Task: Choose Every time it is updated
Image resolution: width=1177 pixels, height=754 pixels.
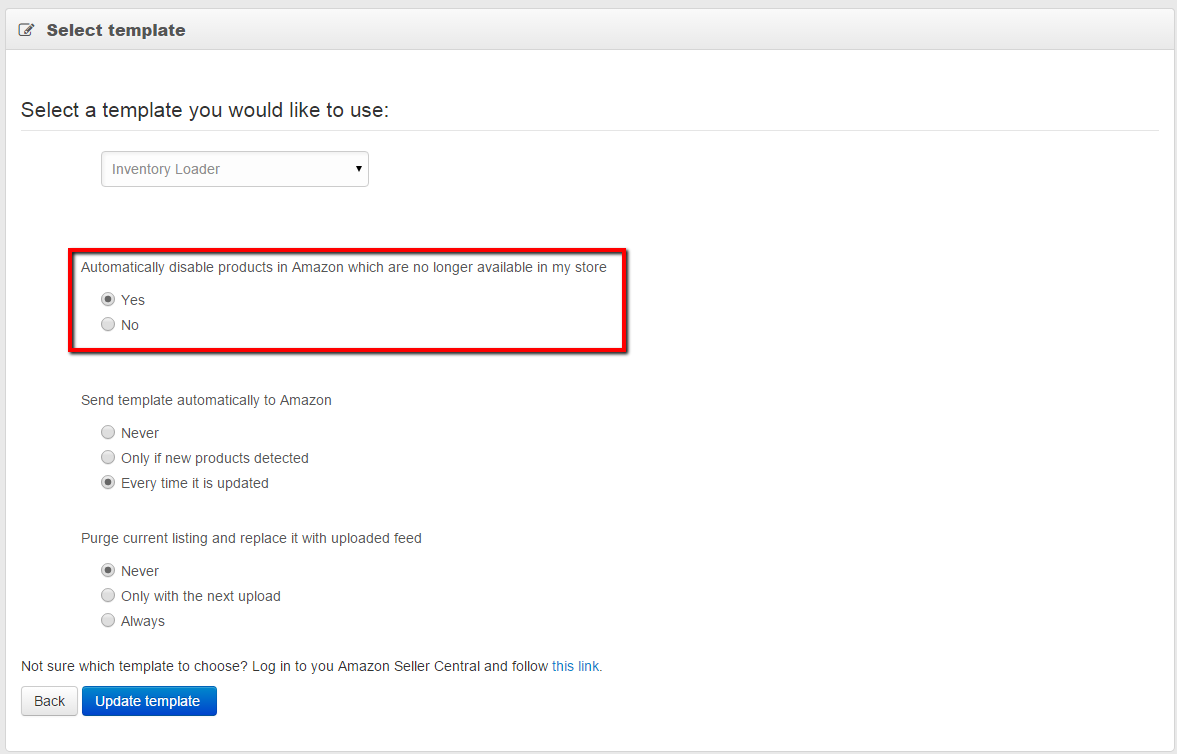Action: pos(108,482)
